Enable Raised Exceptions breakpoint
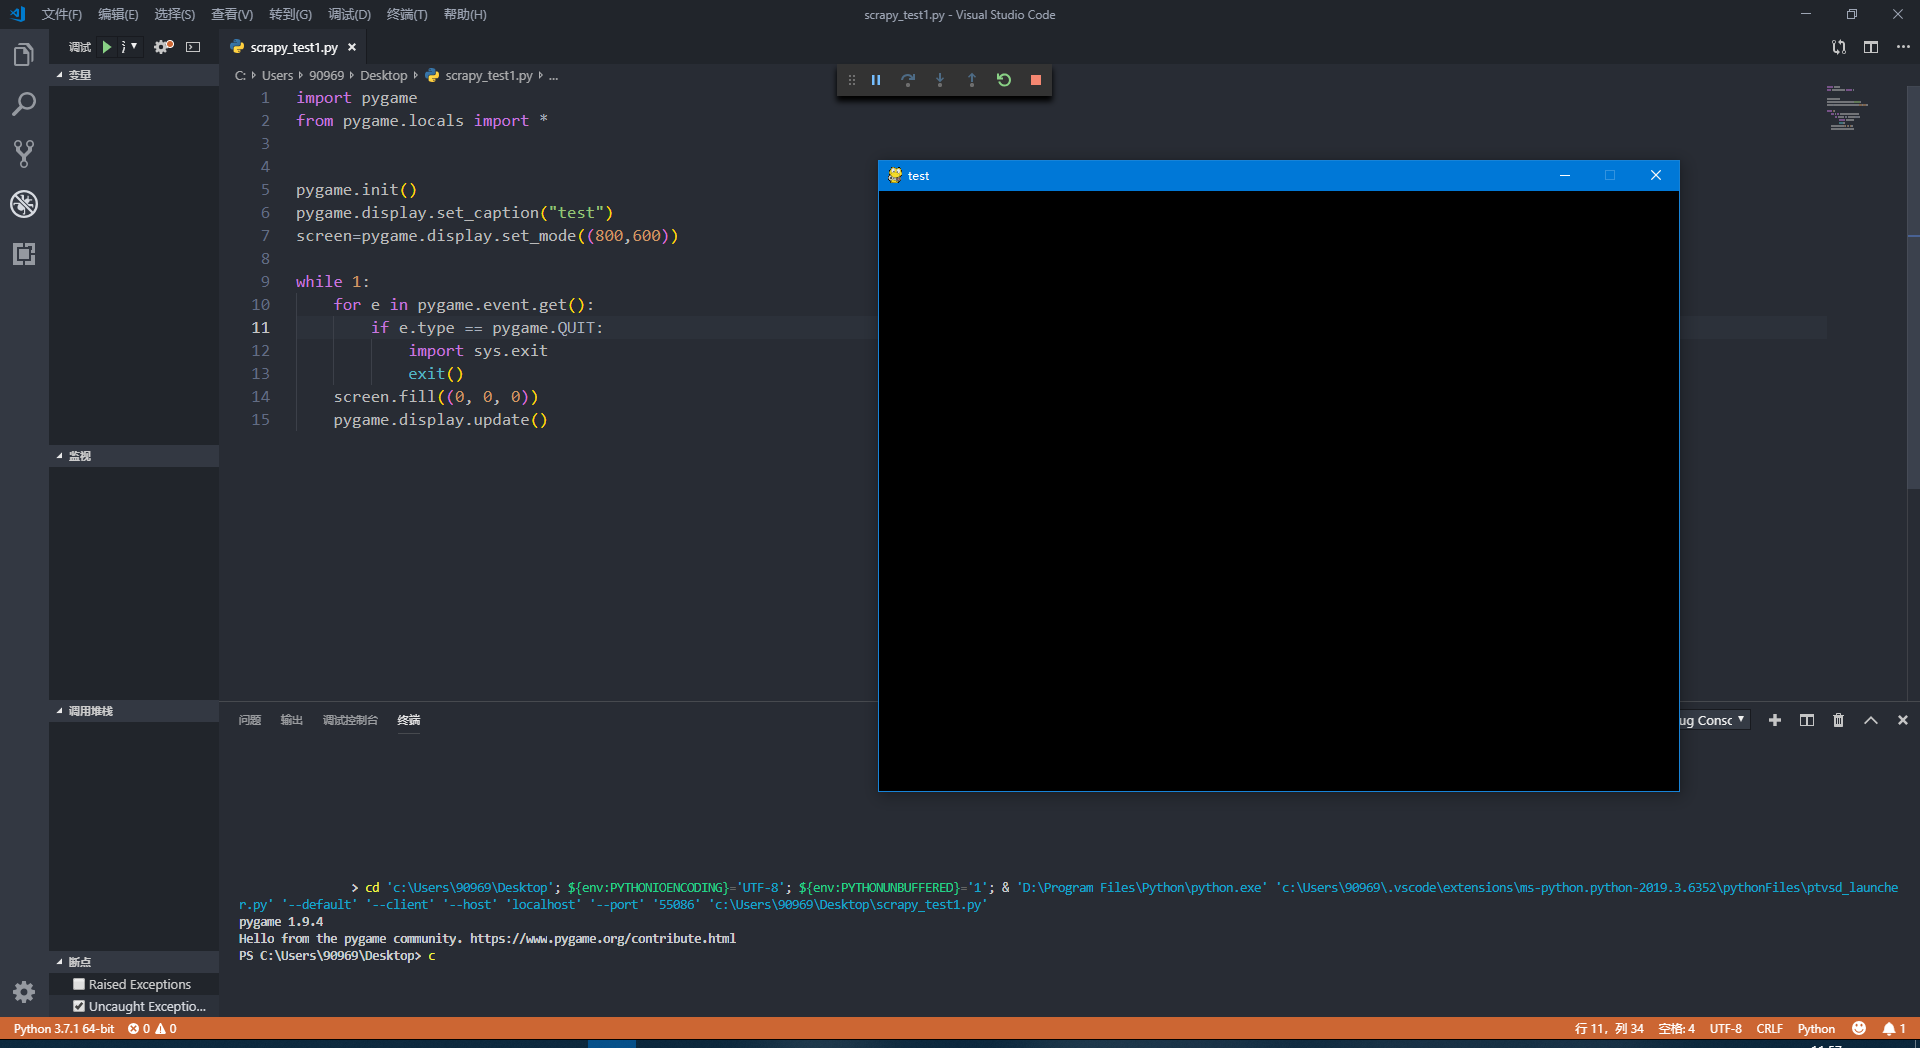Screen dimensions: 1920x1048 coord(79,984)
